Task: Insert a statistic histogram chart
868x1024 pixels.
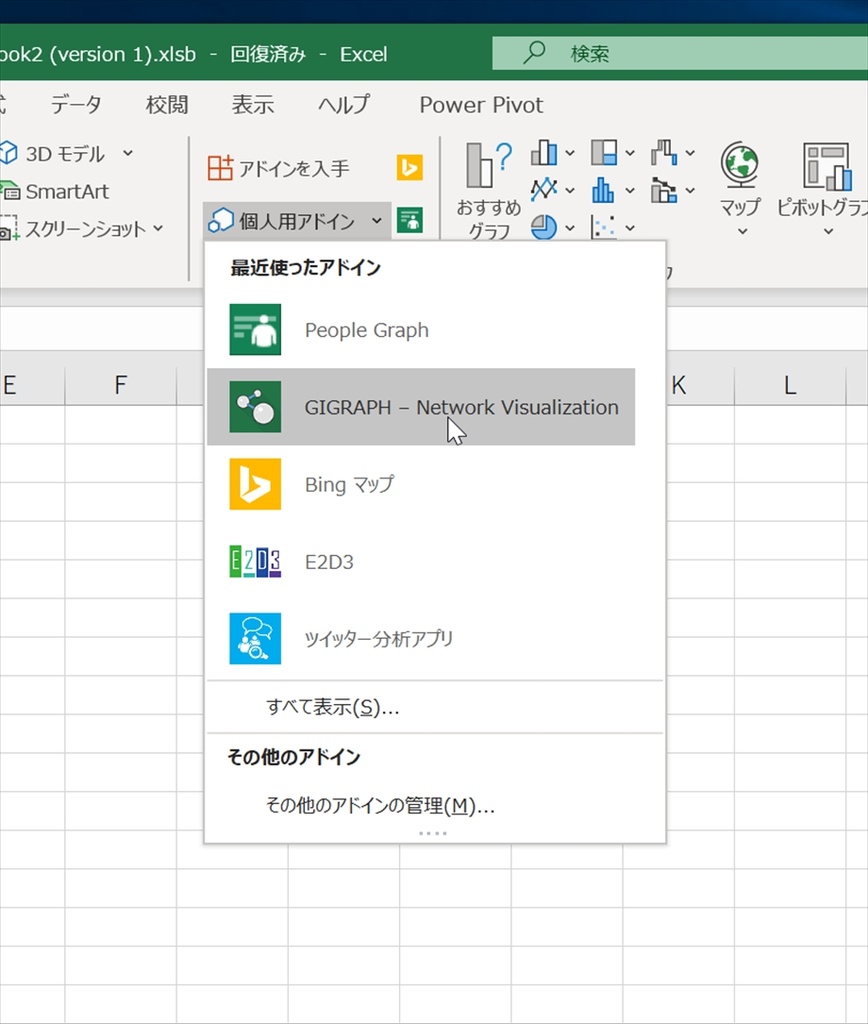Action: click(604, 190)
